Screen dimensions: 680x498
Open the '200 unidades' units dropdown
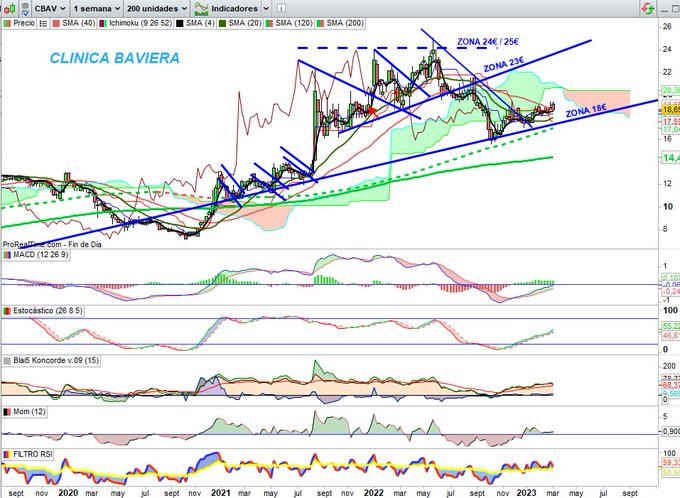pos(157,8)
